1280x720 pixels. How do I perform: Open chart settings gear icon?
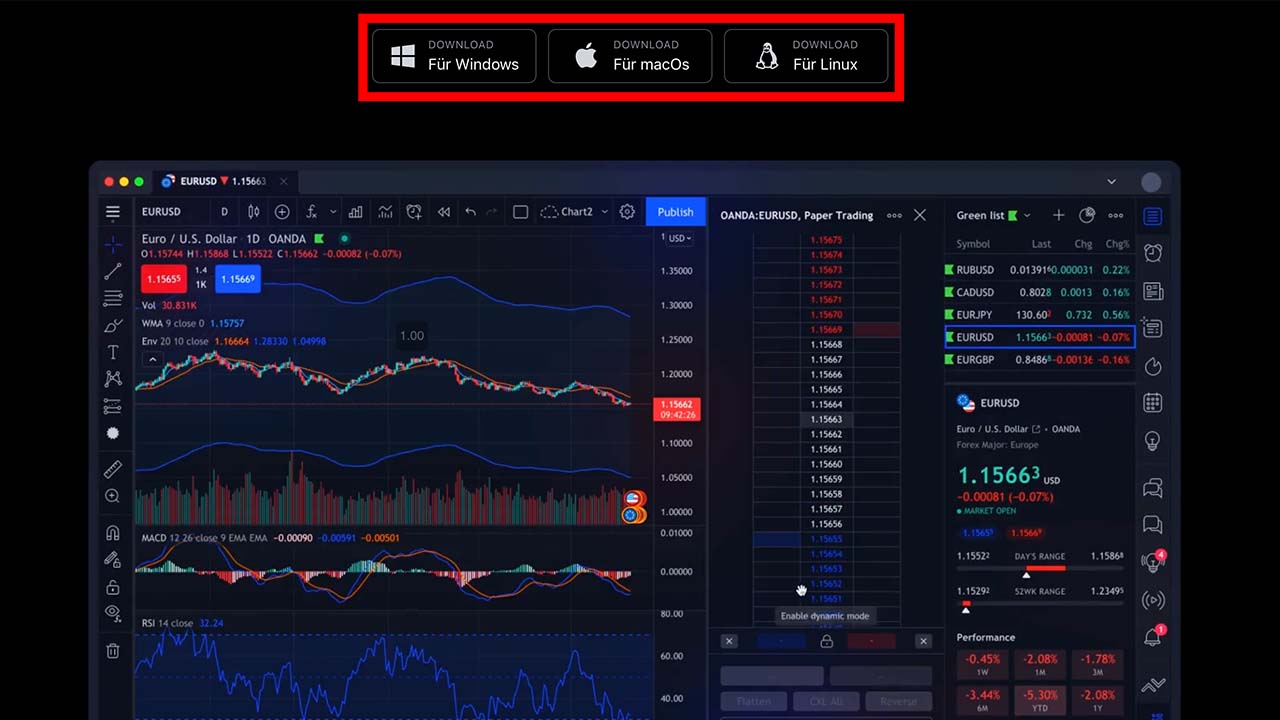pyautogui.click(x=627, y=212)
